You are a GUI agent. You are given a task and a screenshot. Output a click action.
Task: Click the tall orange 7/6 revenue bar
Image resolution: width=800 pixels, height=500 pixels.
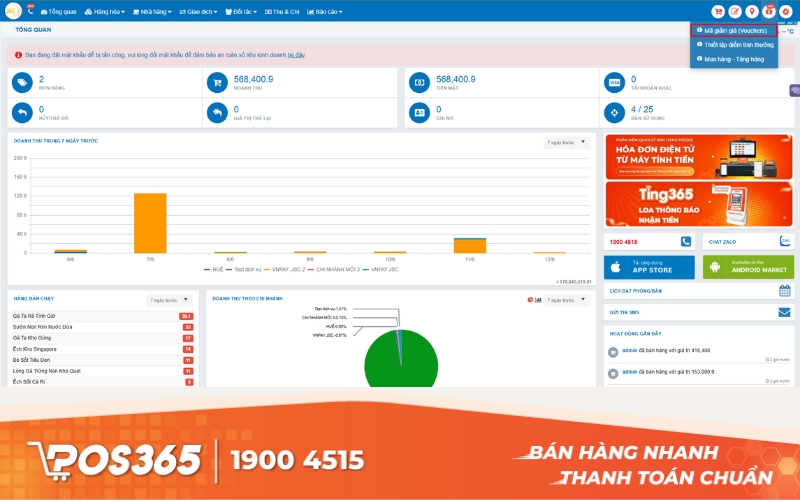pyautogui.click(x=150, y=223)
